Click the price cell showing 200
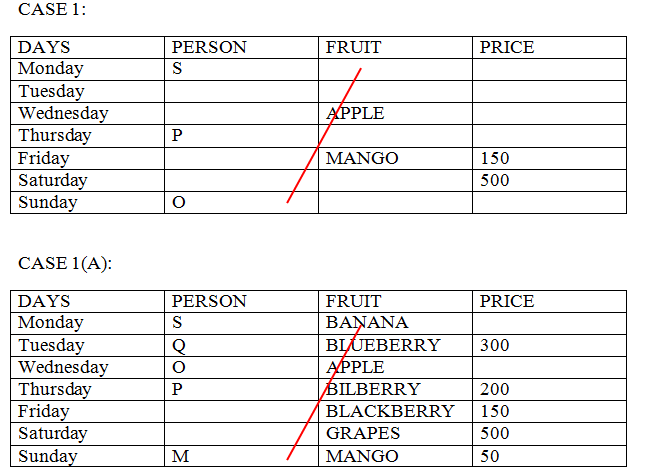This screenshot has height=473, width=655. [x=494, y=389]
